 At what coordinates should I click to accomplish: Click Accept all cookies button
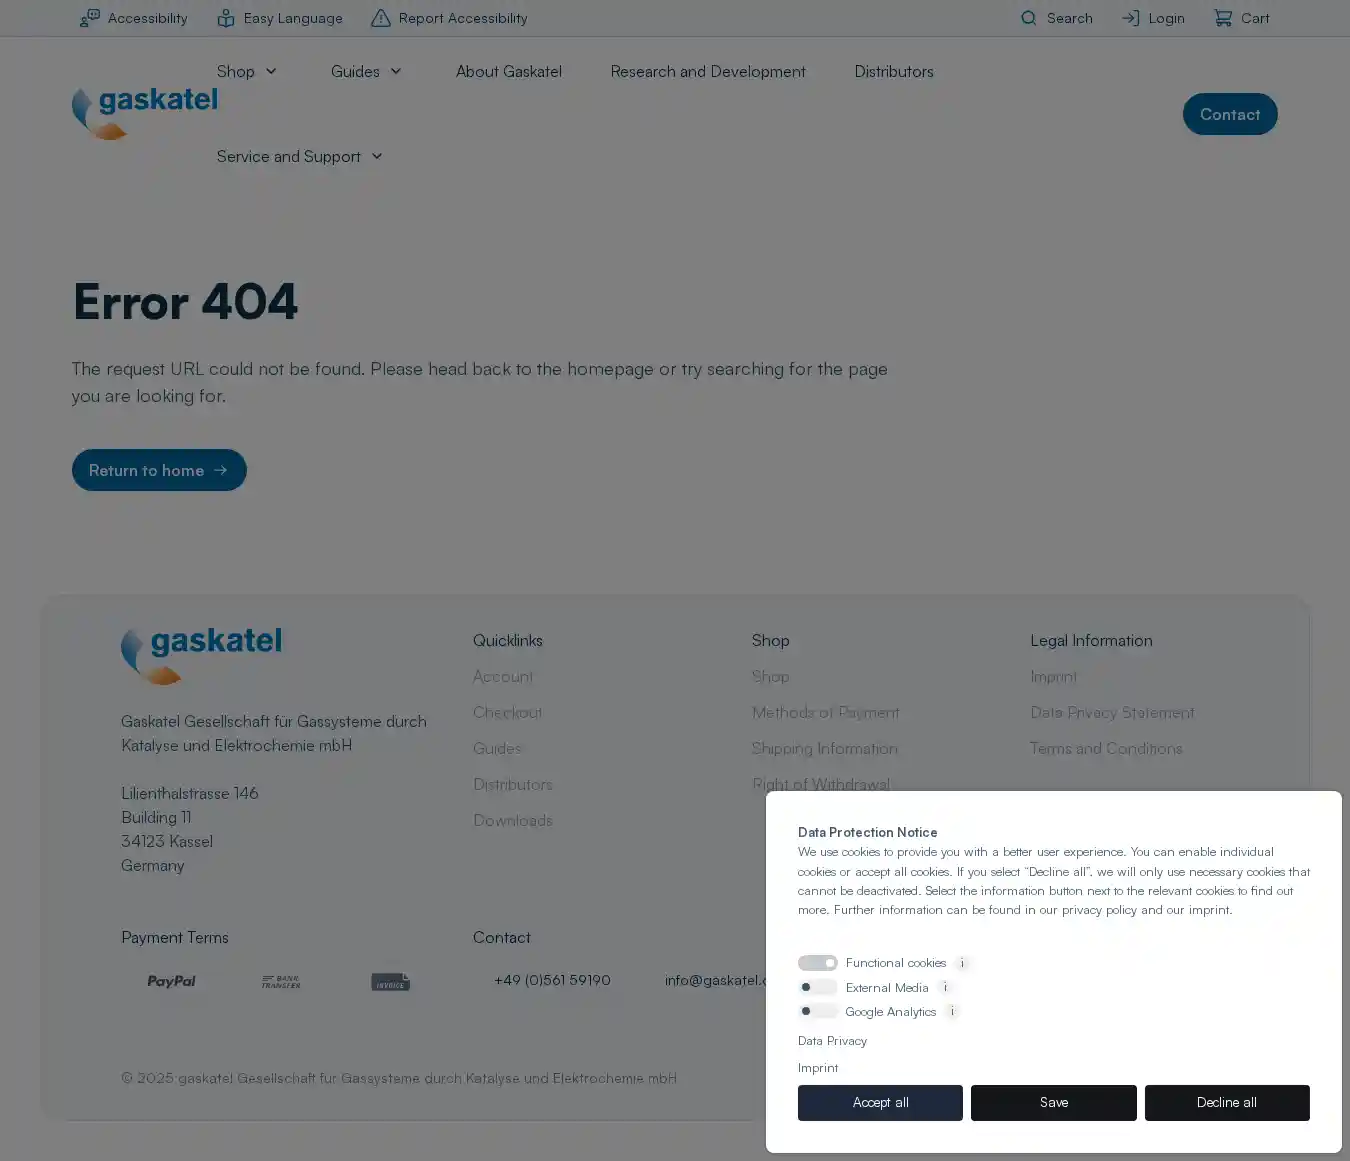pos(880,1102)
